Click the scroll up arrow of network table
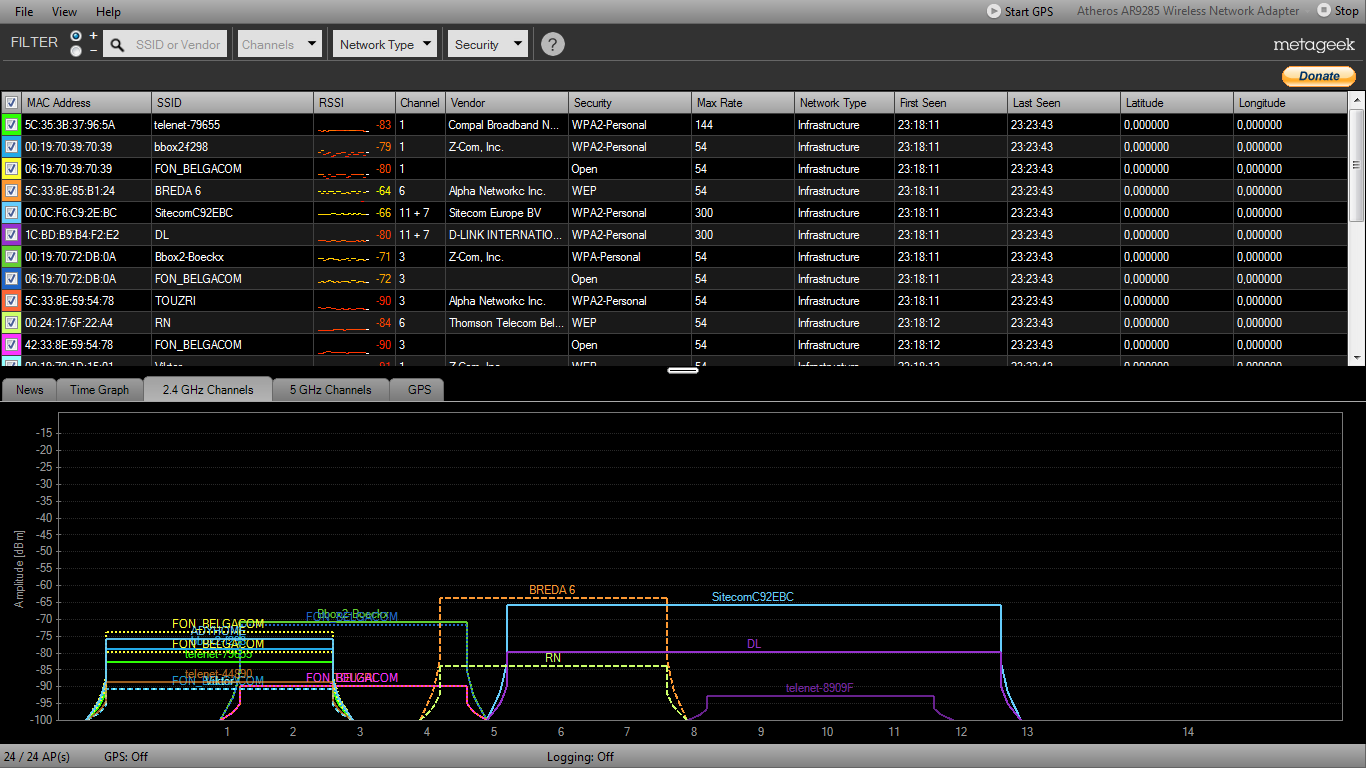This screenshot has width=1366, height=768. click(1357, 100)
